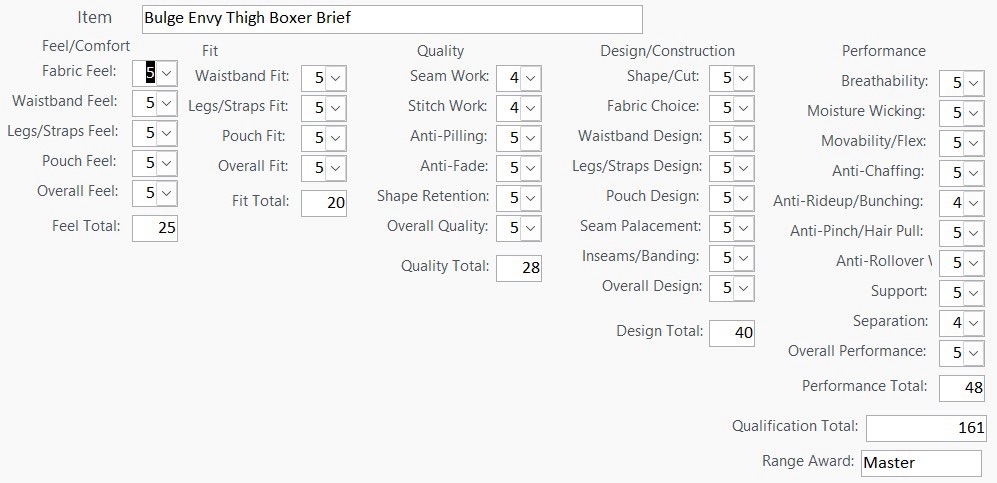Select the Quality Total field
997x483 pixels.
519,267
